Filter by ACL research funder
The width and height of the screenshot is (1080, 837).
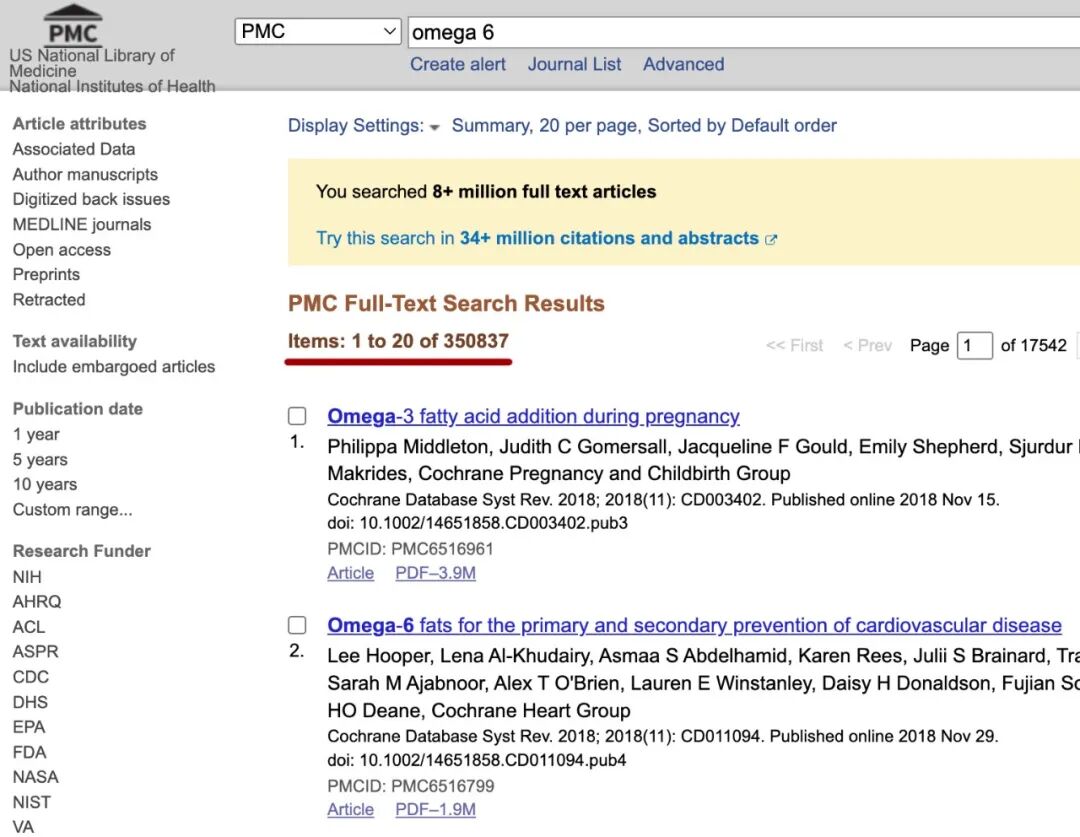(29, 627)
